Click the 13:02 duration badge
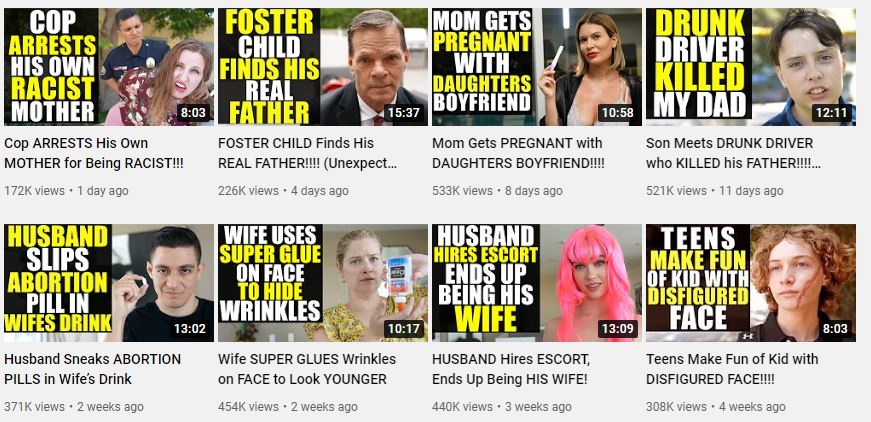Image resolution: width=871 pixels, height=422 pixels. click(190, 329)
